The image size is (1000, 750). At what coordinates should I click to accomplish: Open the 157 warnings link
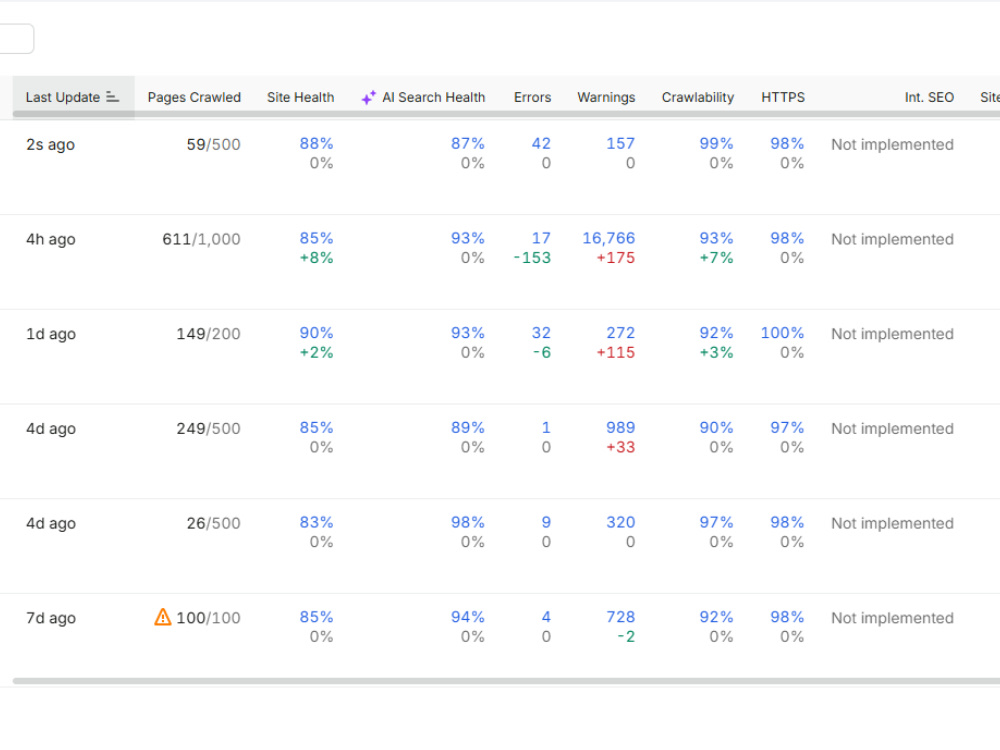[620, 143]
